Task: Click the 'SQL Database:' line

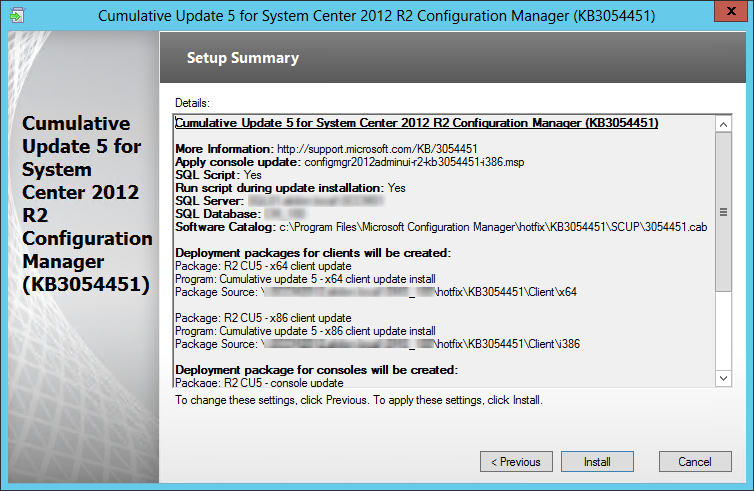Action: pyautogui.click(x=240, y=214)
